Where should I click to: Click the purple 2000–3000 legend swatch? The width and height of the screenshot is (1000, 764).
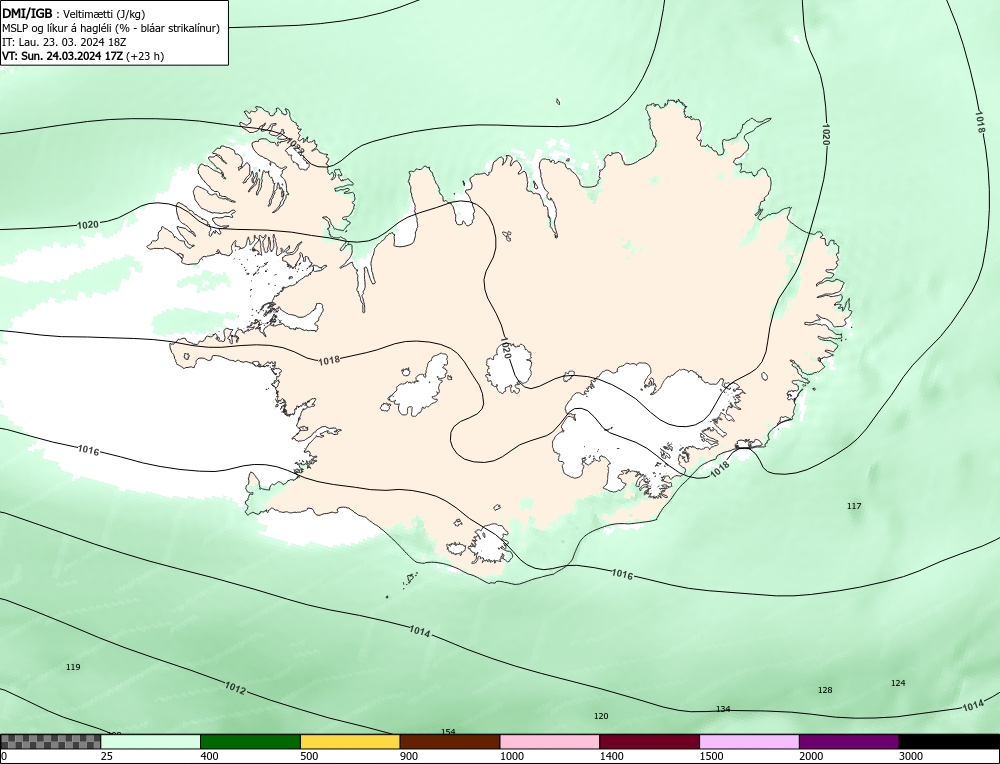849,742
